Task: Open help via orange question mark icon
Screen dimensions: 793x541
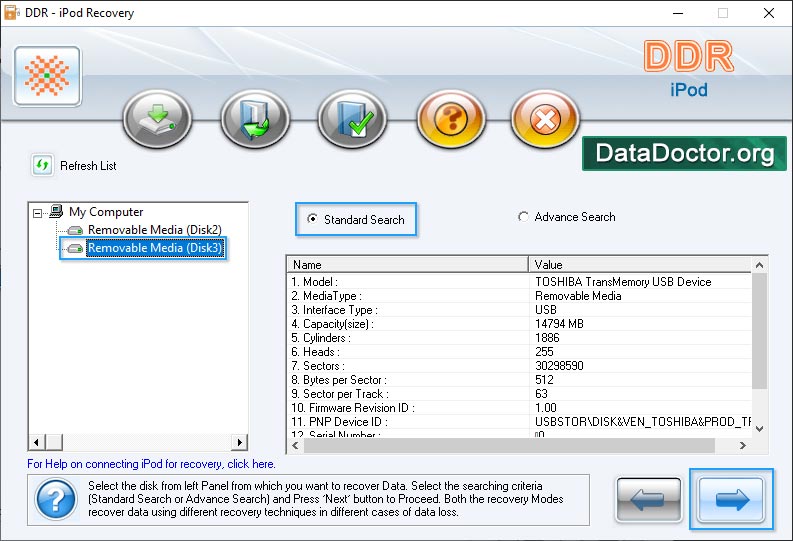Action: click(x=450, y=122)
